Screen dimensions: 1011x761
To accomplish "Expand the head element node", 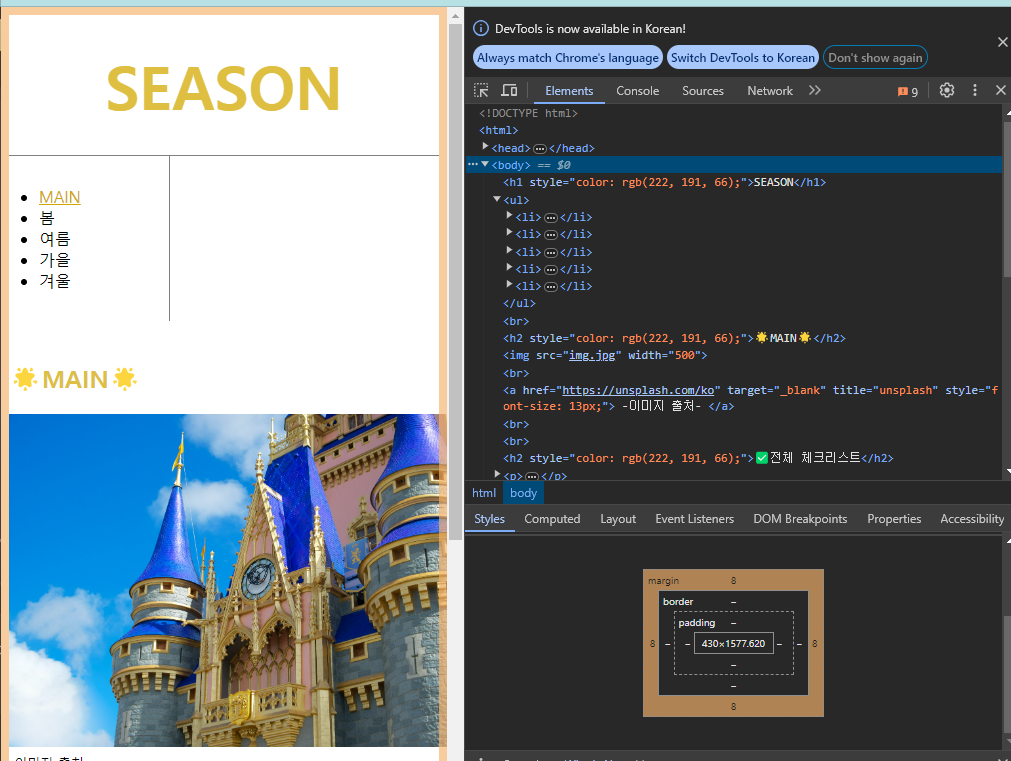I will pyautogui.click(x=486, y=147).
